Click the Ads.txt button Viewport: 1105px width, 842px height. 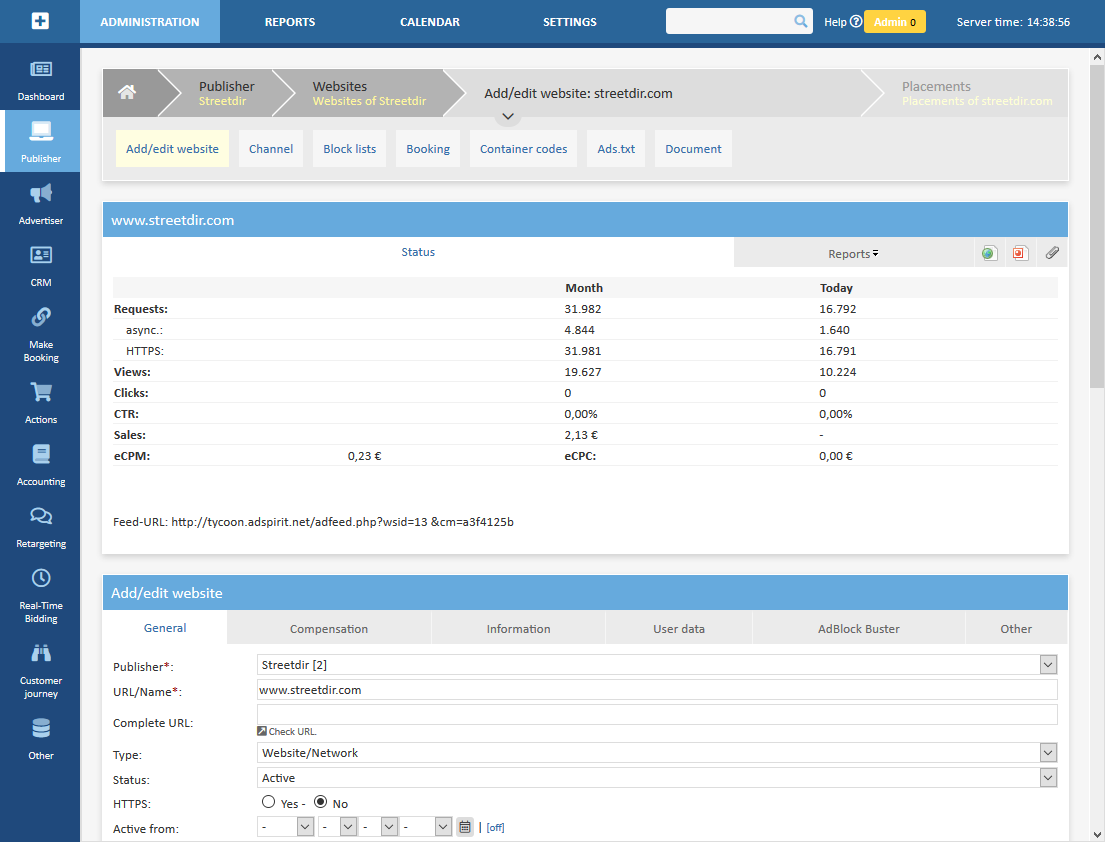click(x=616, y=149)
